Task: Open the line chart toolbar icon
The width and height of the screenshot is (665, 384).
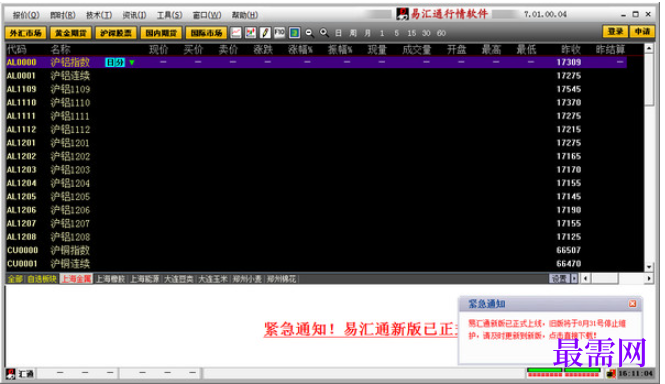Action: click(236, 33)
